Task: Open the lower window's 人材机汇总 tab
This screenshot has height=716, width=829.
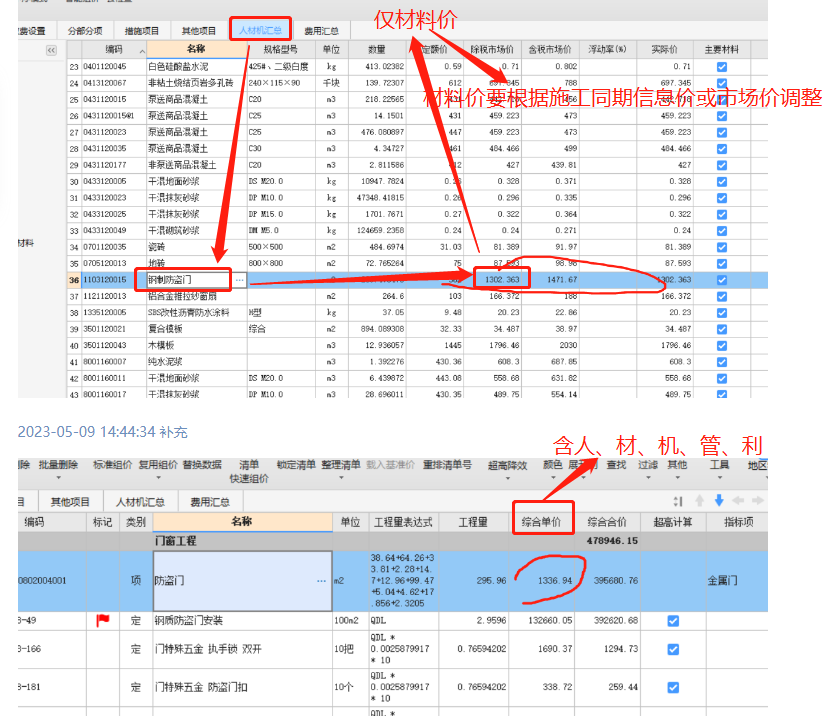Action: pos(140,502)
